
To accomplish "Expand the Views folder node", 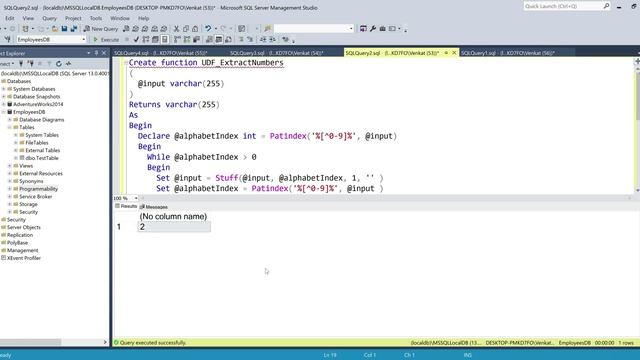I will pyautogui.click(x=10, y=166).
